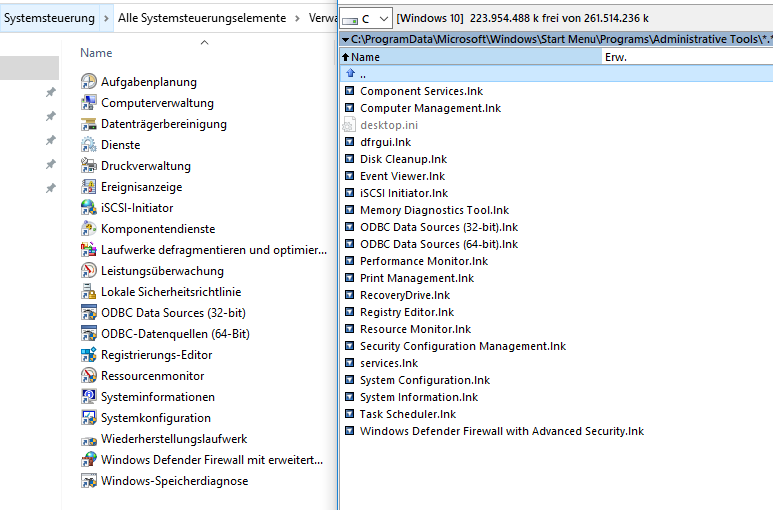Select Resource Monitor.lnk file
The width and height of the screenshot is (773, 510).
point(415,329)
